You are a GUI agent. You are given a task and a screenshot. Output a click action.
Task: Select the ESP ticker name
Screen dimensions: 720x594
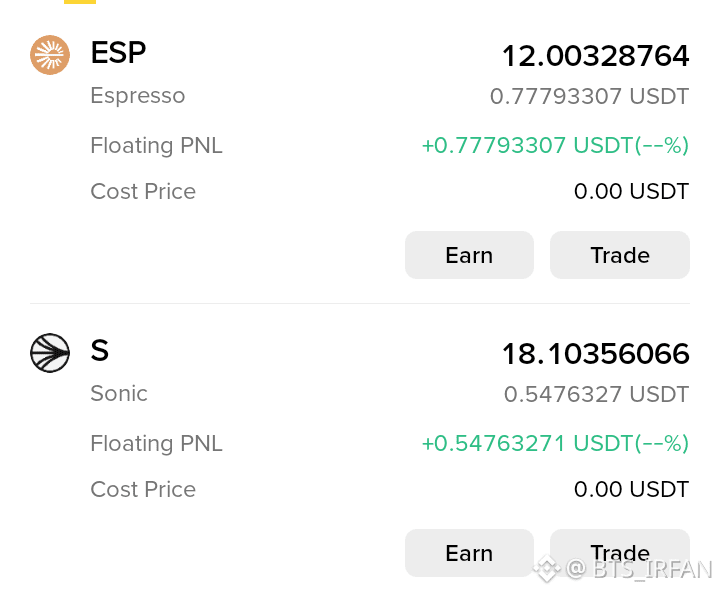click(118, 52)
